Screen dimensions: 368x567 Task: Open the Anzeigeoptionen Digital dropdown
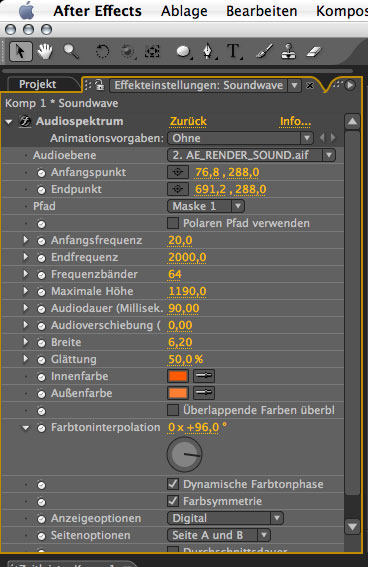coord(225,518)
